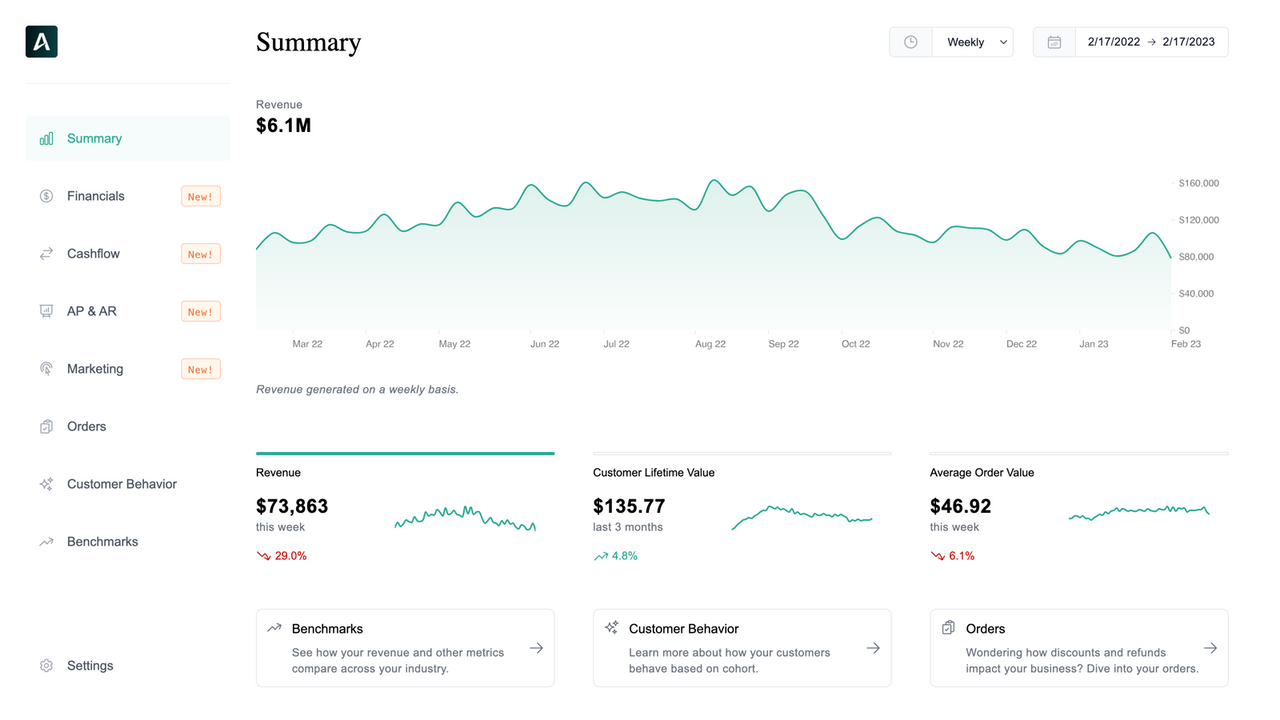Screen dimensions: 1280x720
Task: Click the Benchmarks trend icon in sidebar
Action: pyautogui.click(x=46, y=542)
